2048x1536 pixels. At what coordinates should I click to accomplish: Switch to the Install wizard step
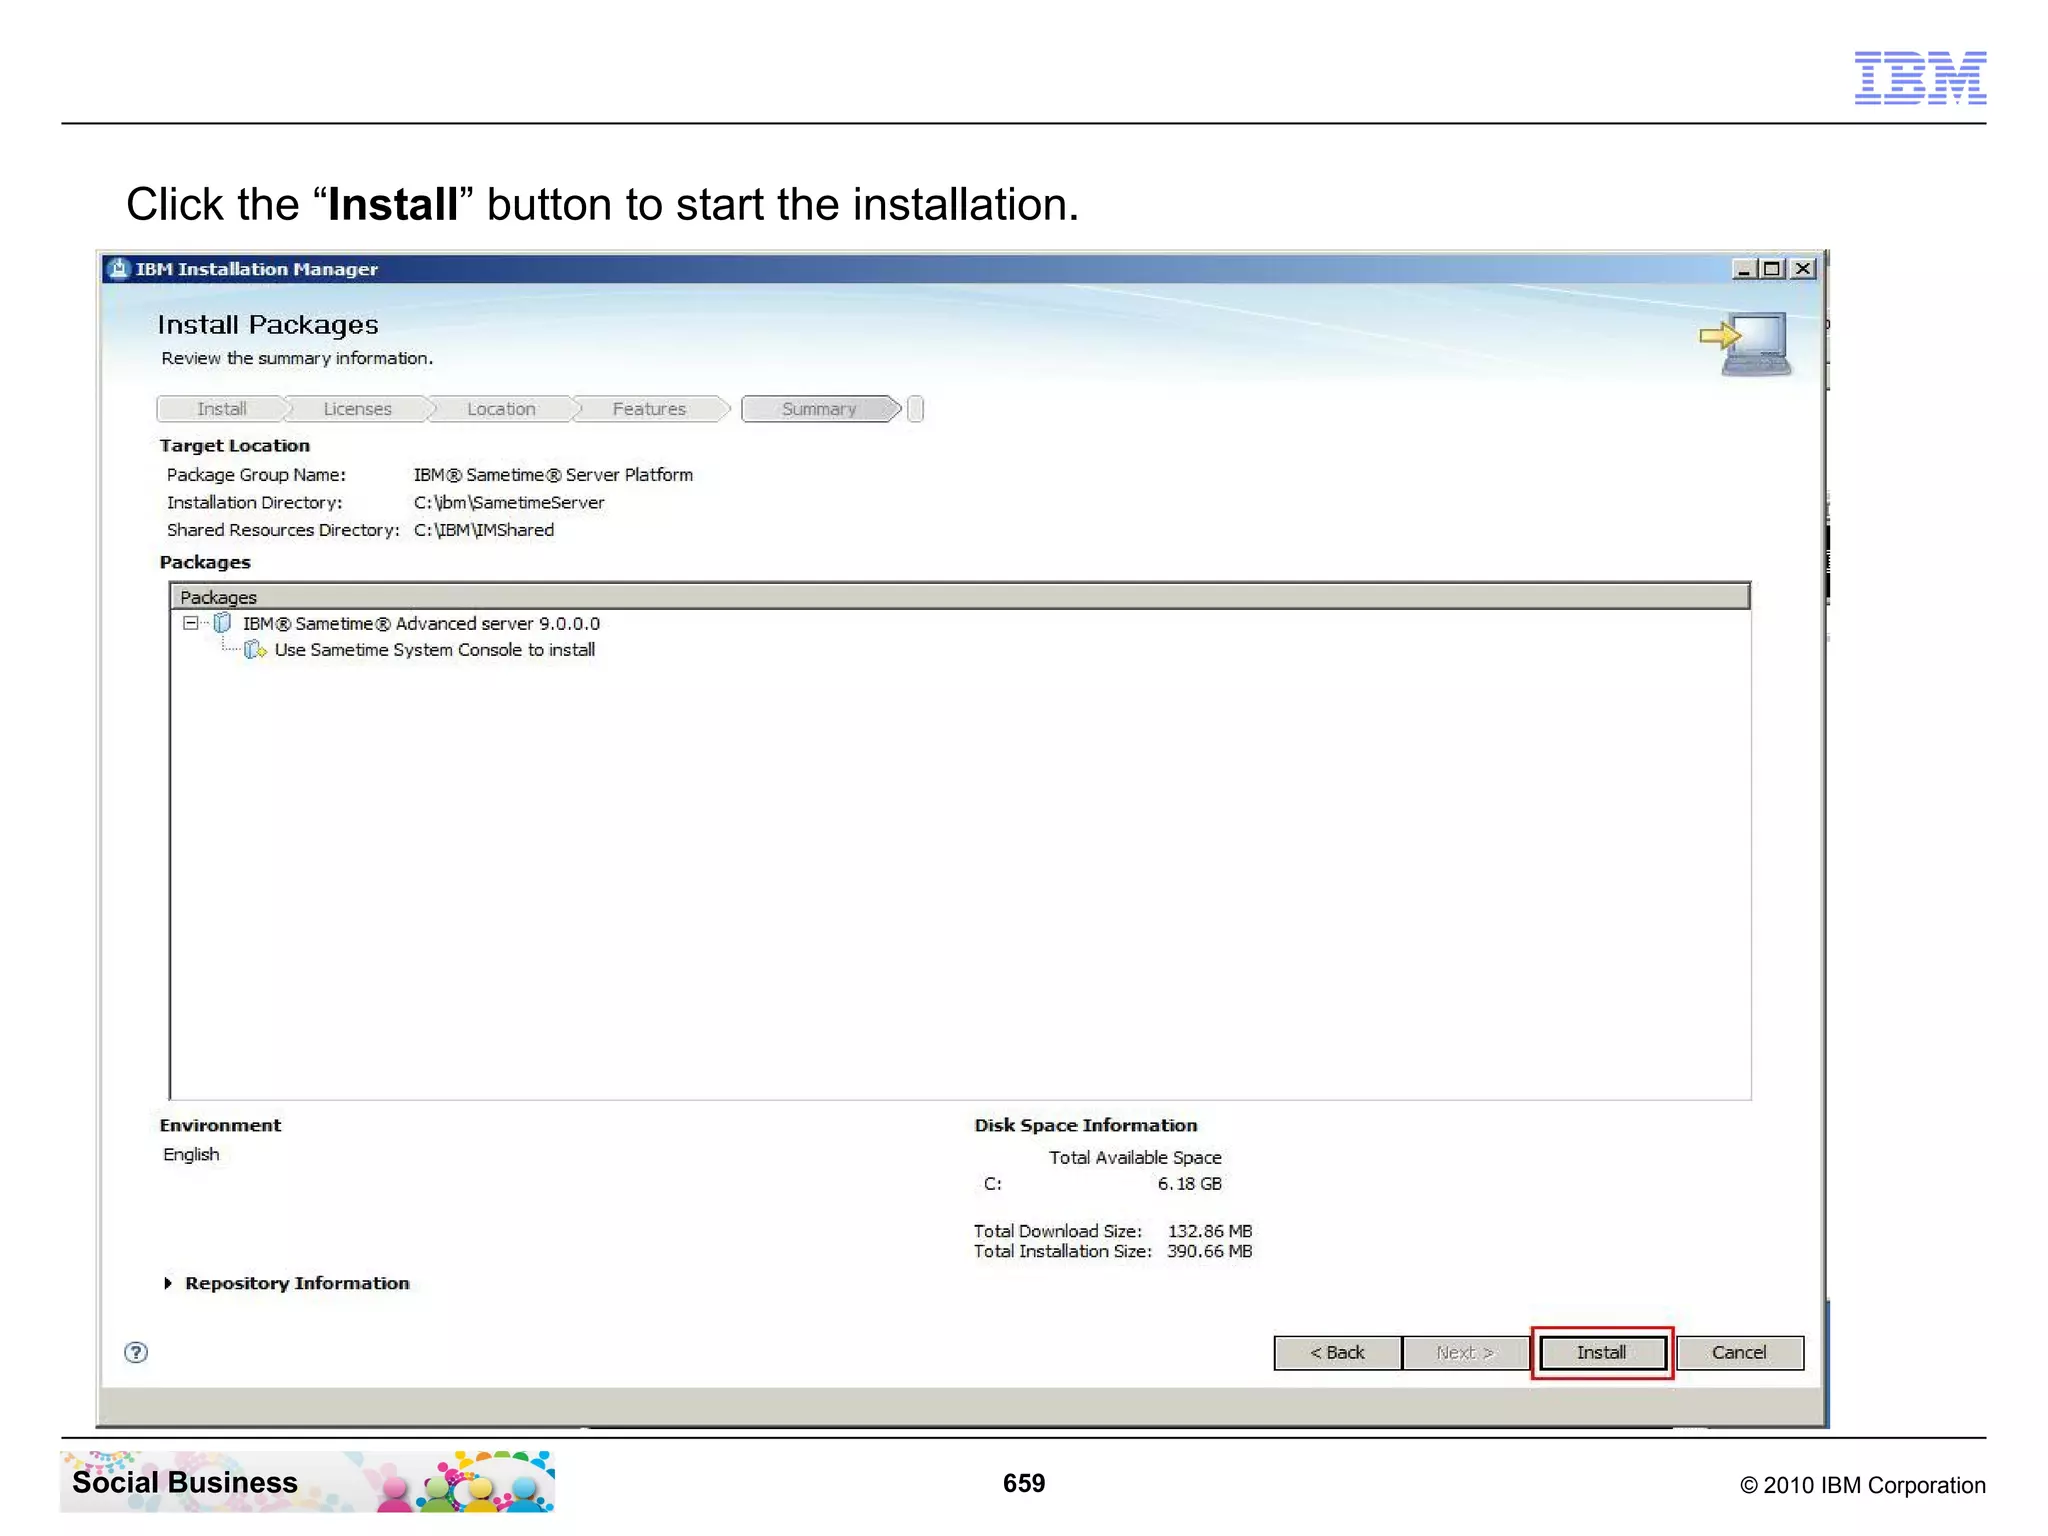tap(222, 409)
